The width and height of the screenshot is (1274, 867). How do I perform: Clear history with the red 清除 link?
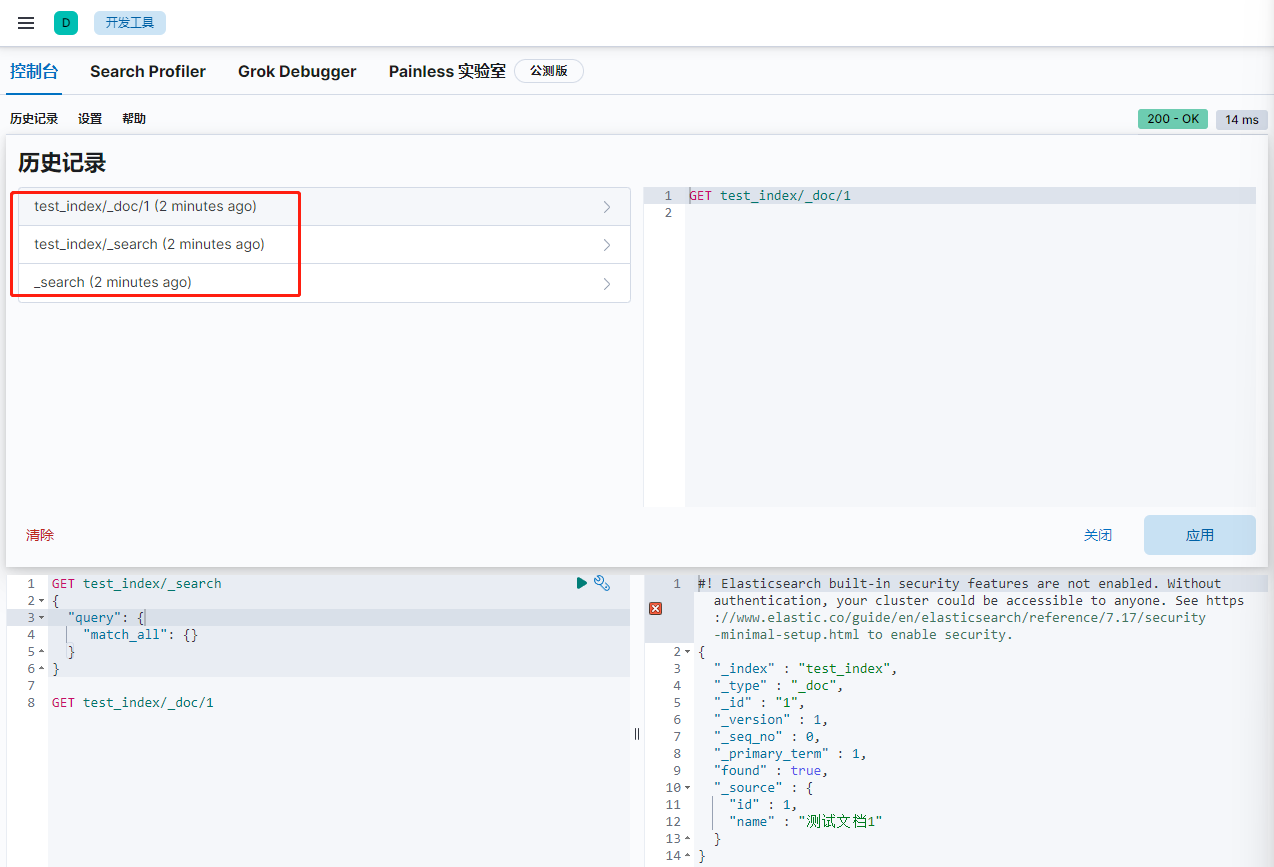tap(40, 535)
